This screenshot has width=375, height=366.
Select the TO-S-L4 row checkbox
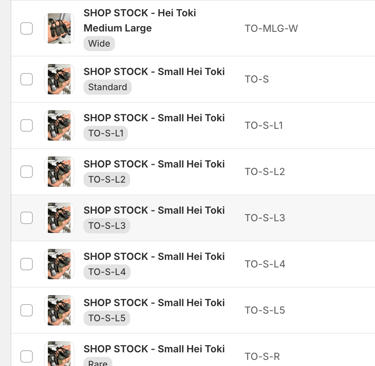coord(26,264)
